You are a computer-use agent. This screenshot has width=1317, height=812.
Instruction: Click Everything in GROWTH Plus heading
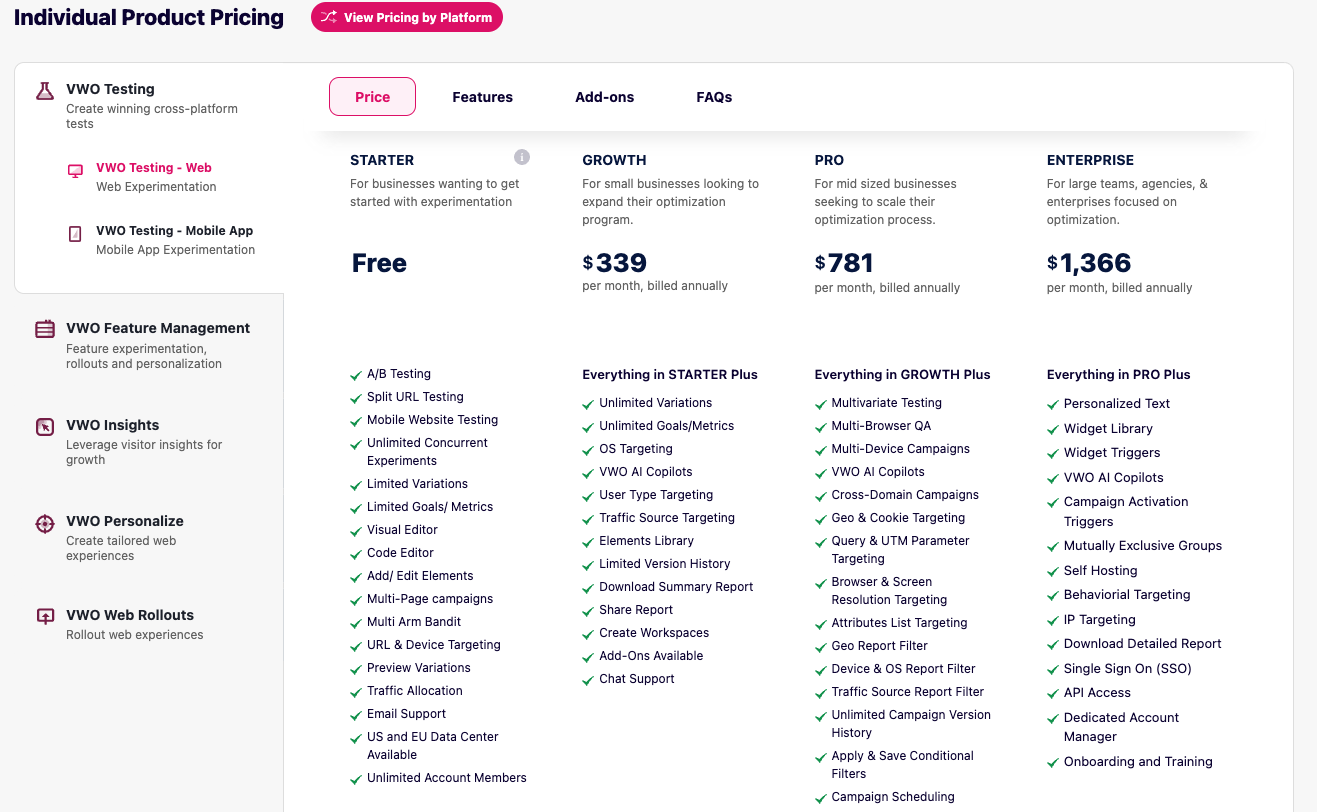(x=902, y=375)
